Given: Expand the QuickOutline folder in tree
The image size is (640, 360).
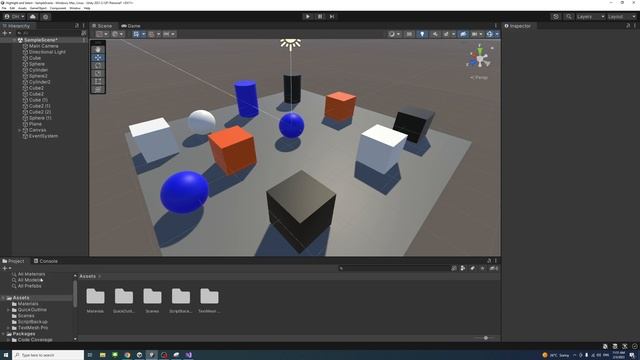Looking at the screenshot, I should pyautogui.click(x=8, y=310).
